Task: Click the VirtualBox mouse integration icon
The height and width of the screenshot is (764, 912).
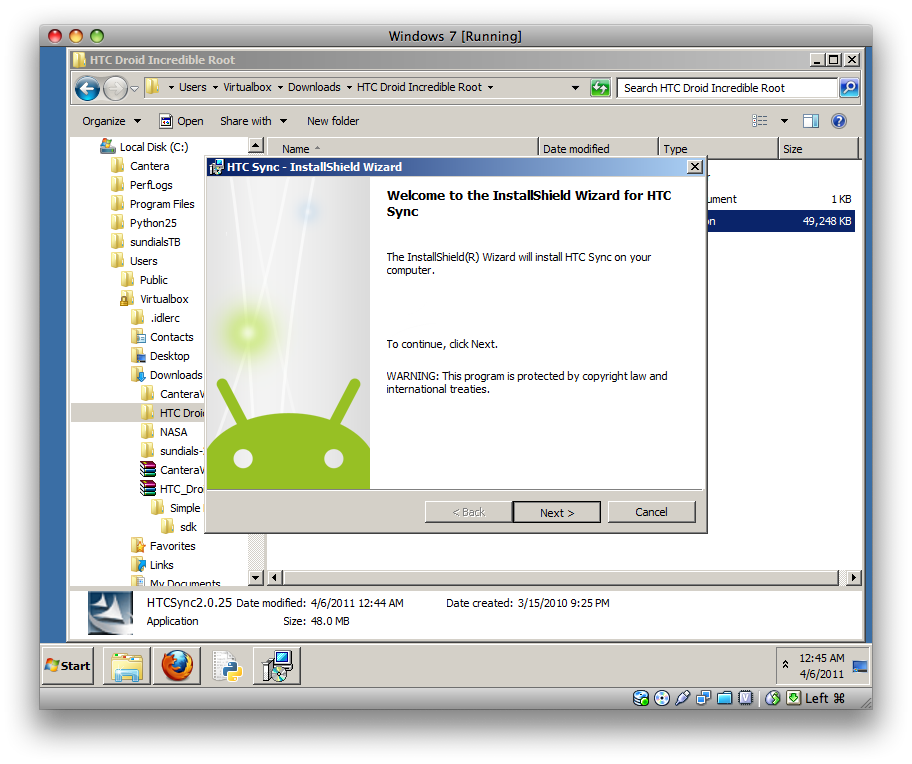Action: pyautogui.click(x=772, y=698)
